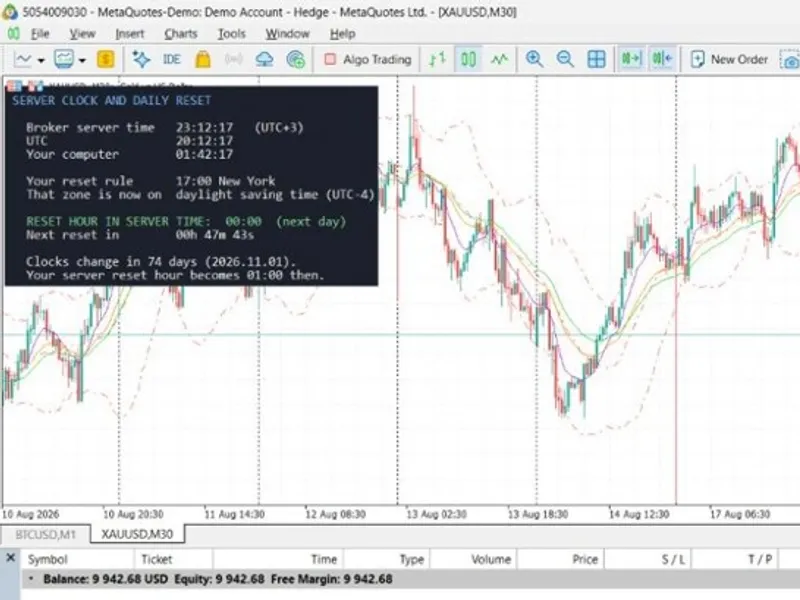Zoom out on the chart
Image resolution: width=800 pixels, height=600 pixels.
pyautogui.click(x=565, y=59)
